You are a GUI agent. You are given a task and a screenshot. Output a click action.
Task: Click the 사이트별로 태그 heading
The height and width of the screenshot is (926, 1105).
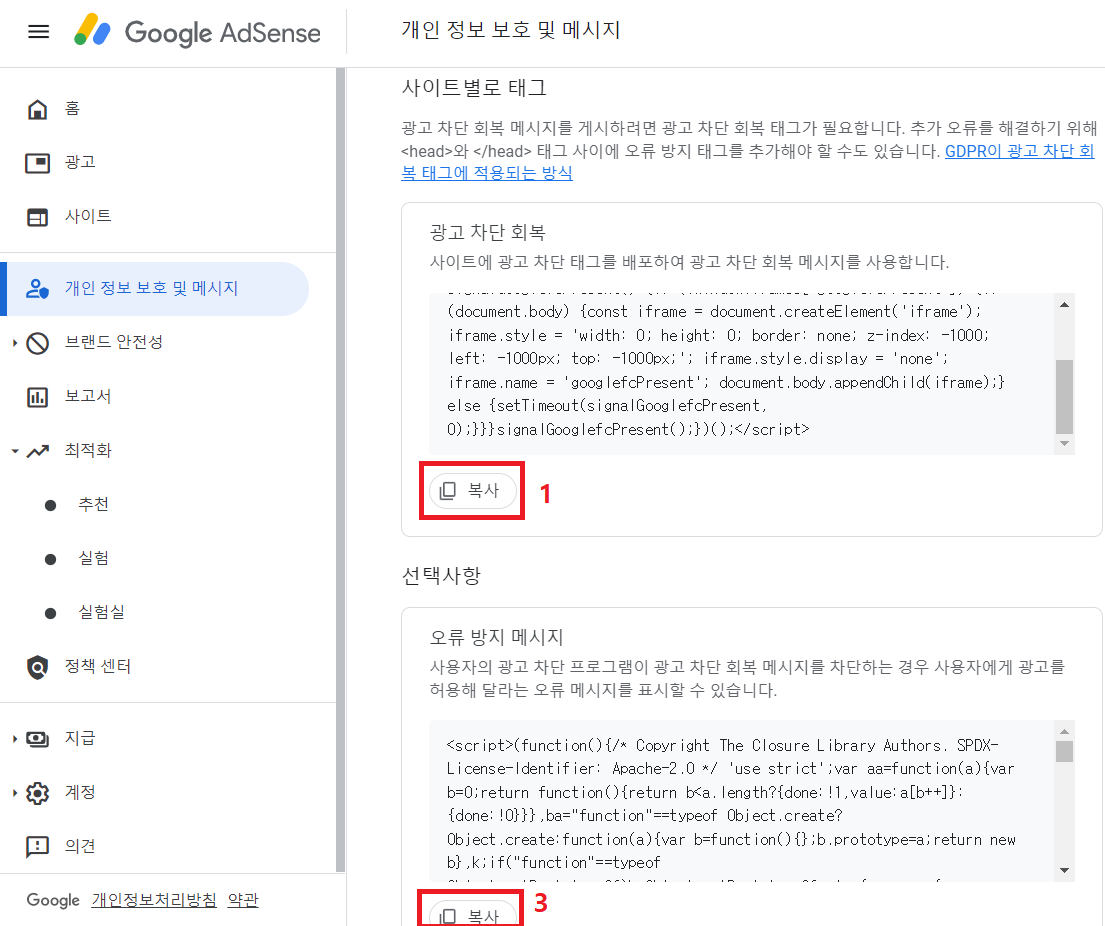474,87
